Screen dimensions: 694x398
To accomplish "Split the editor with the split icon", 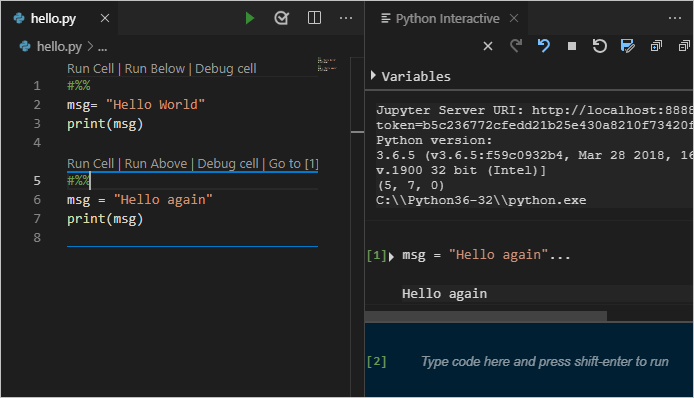I will [x=314, y=18].
